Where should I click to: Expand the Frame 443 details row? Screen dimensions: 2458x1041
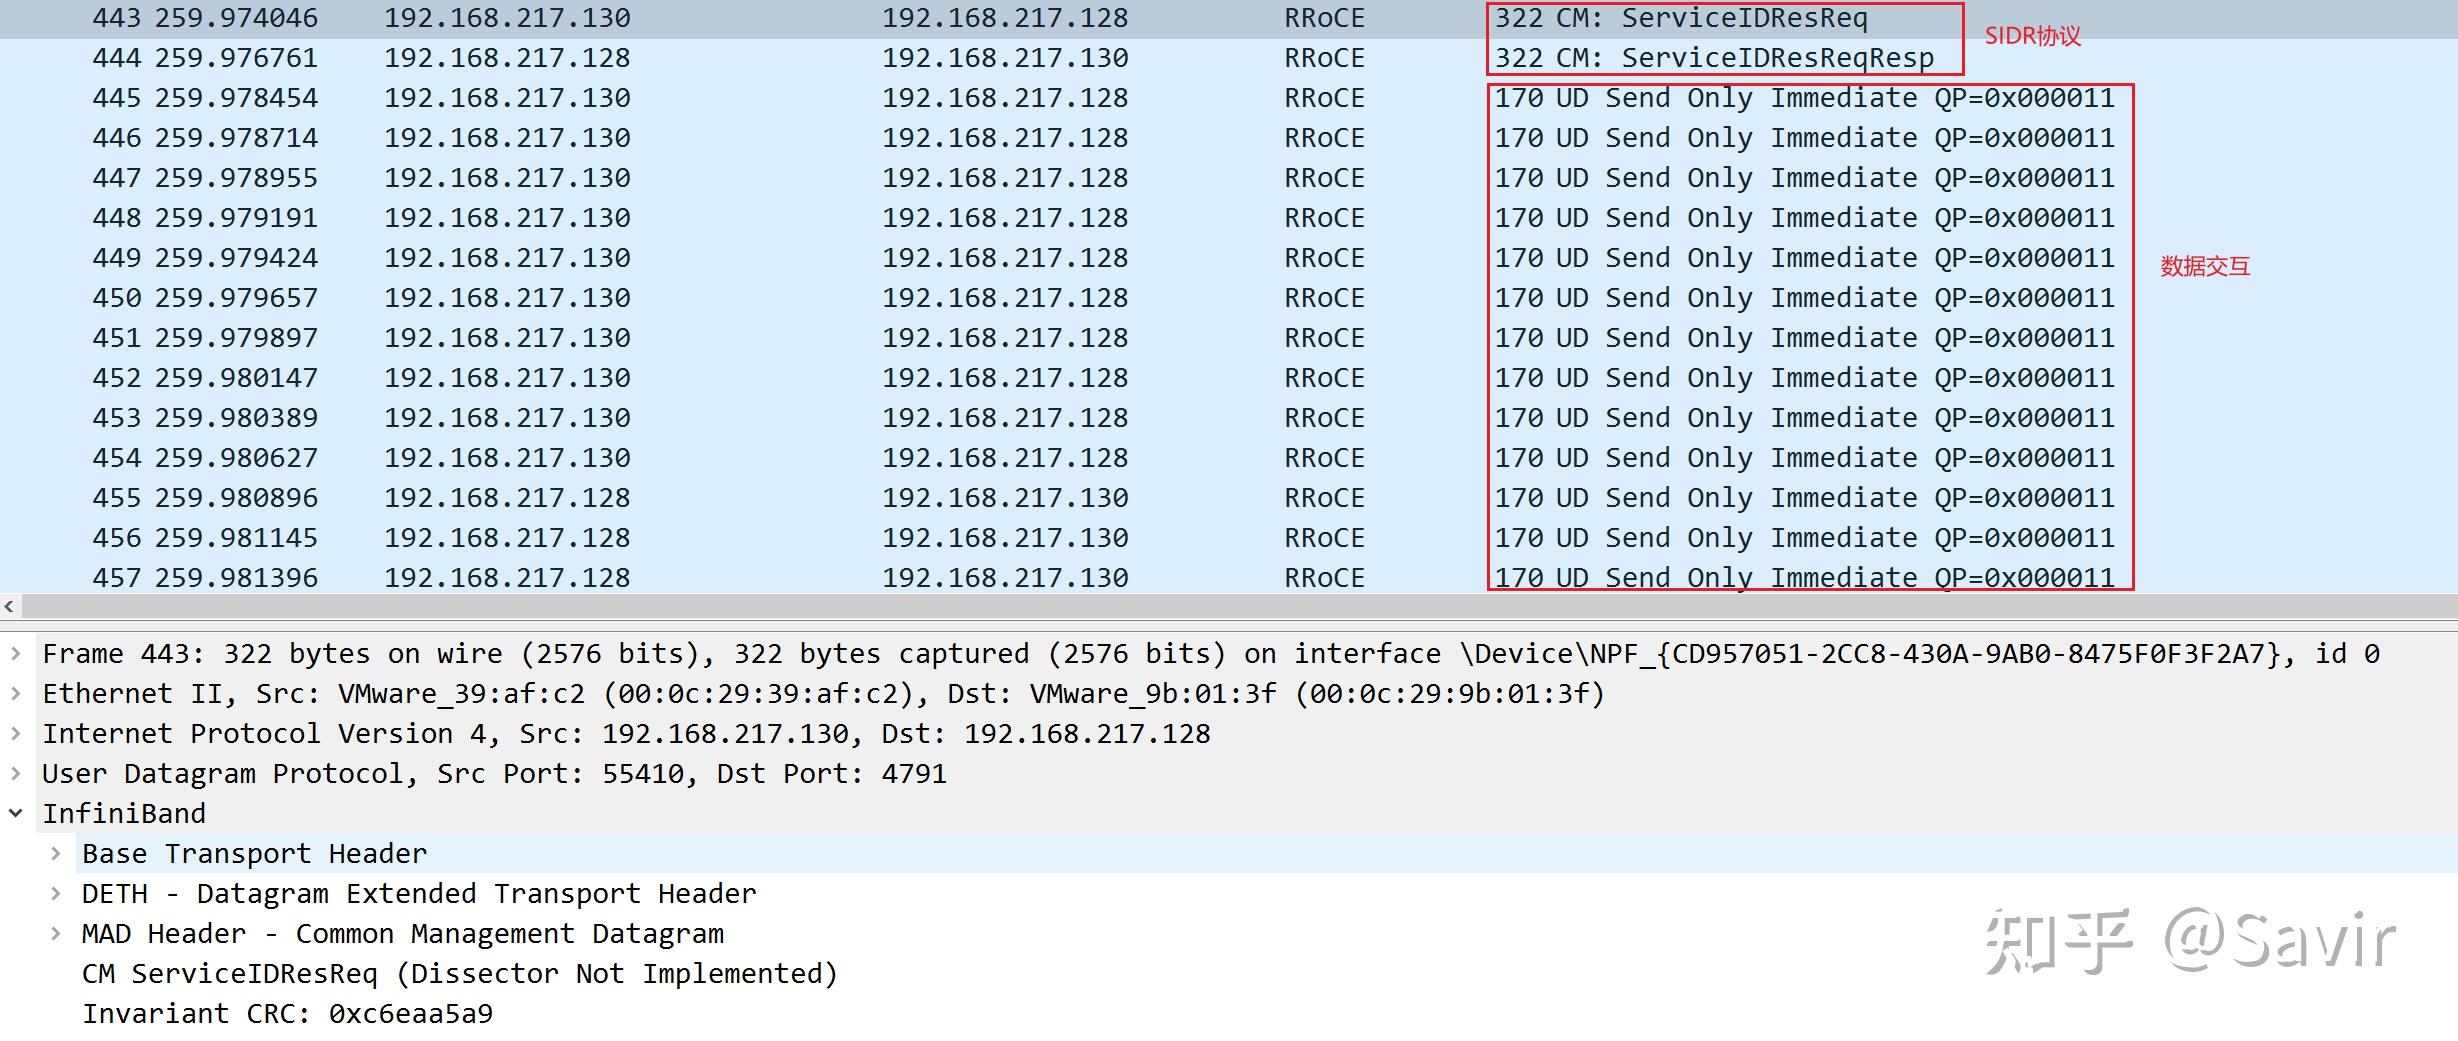(16, 654)
